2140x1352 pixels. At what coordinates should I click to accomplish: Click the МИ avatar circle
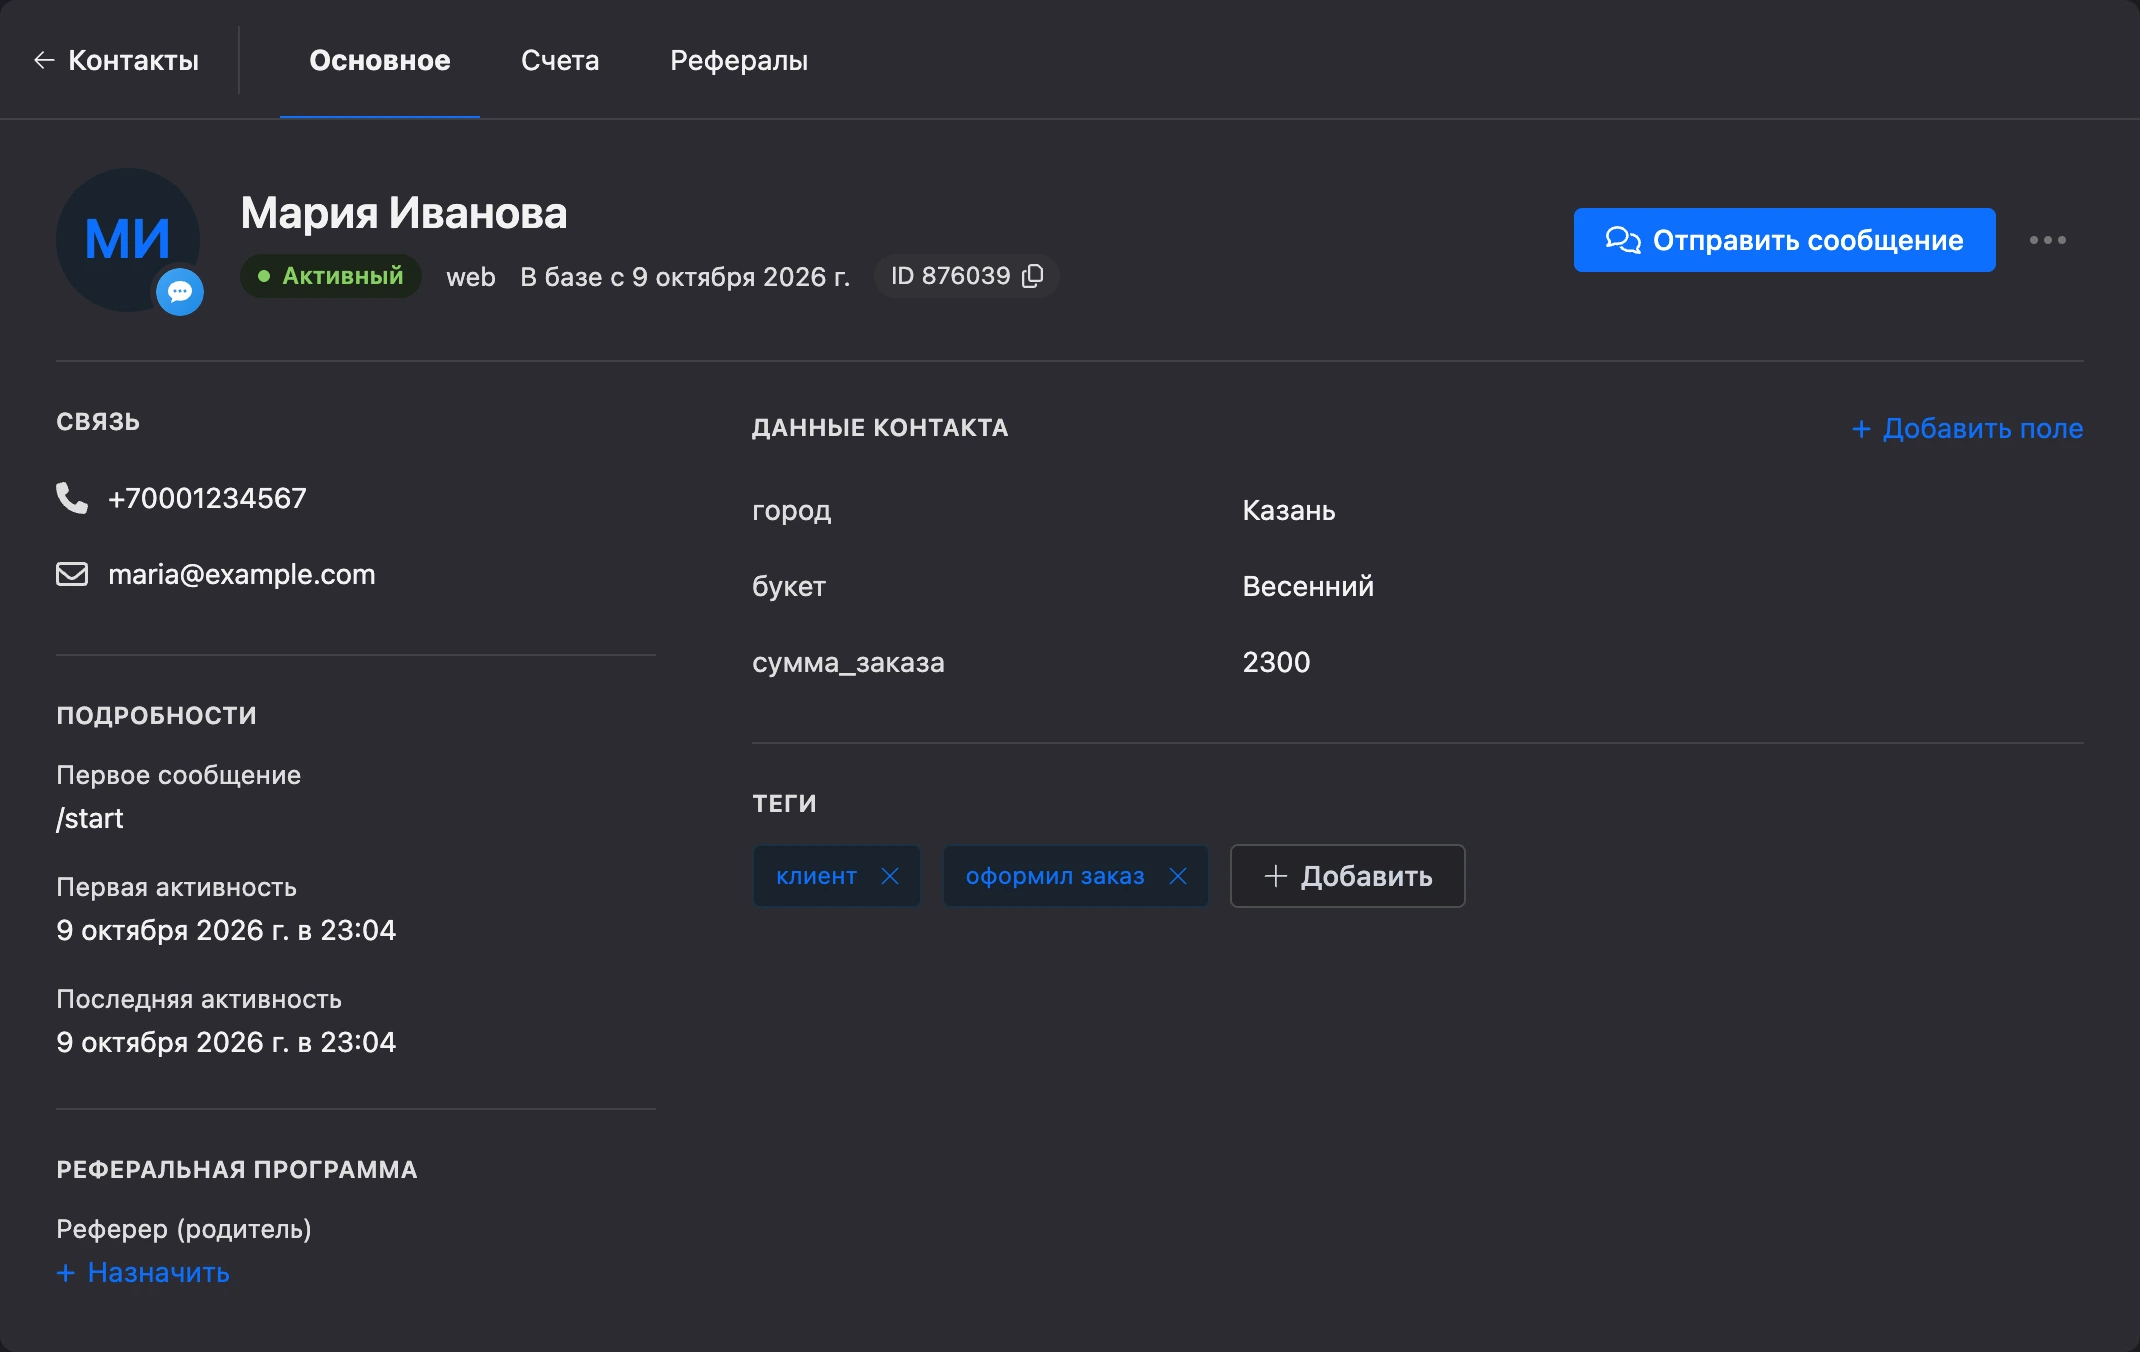coord(128,240)
